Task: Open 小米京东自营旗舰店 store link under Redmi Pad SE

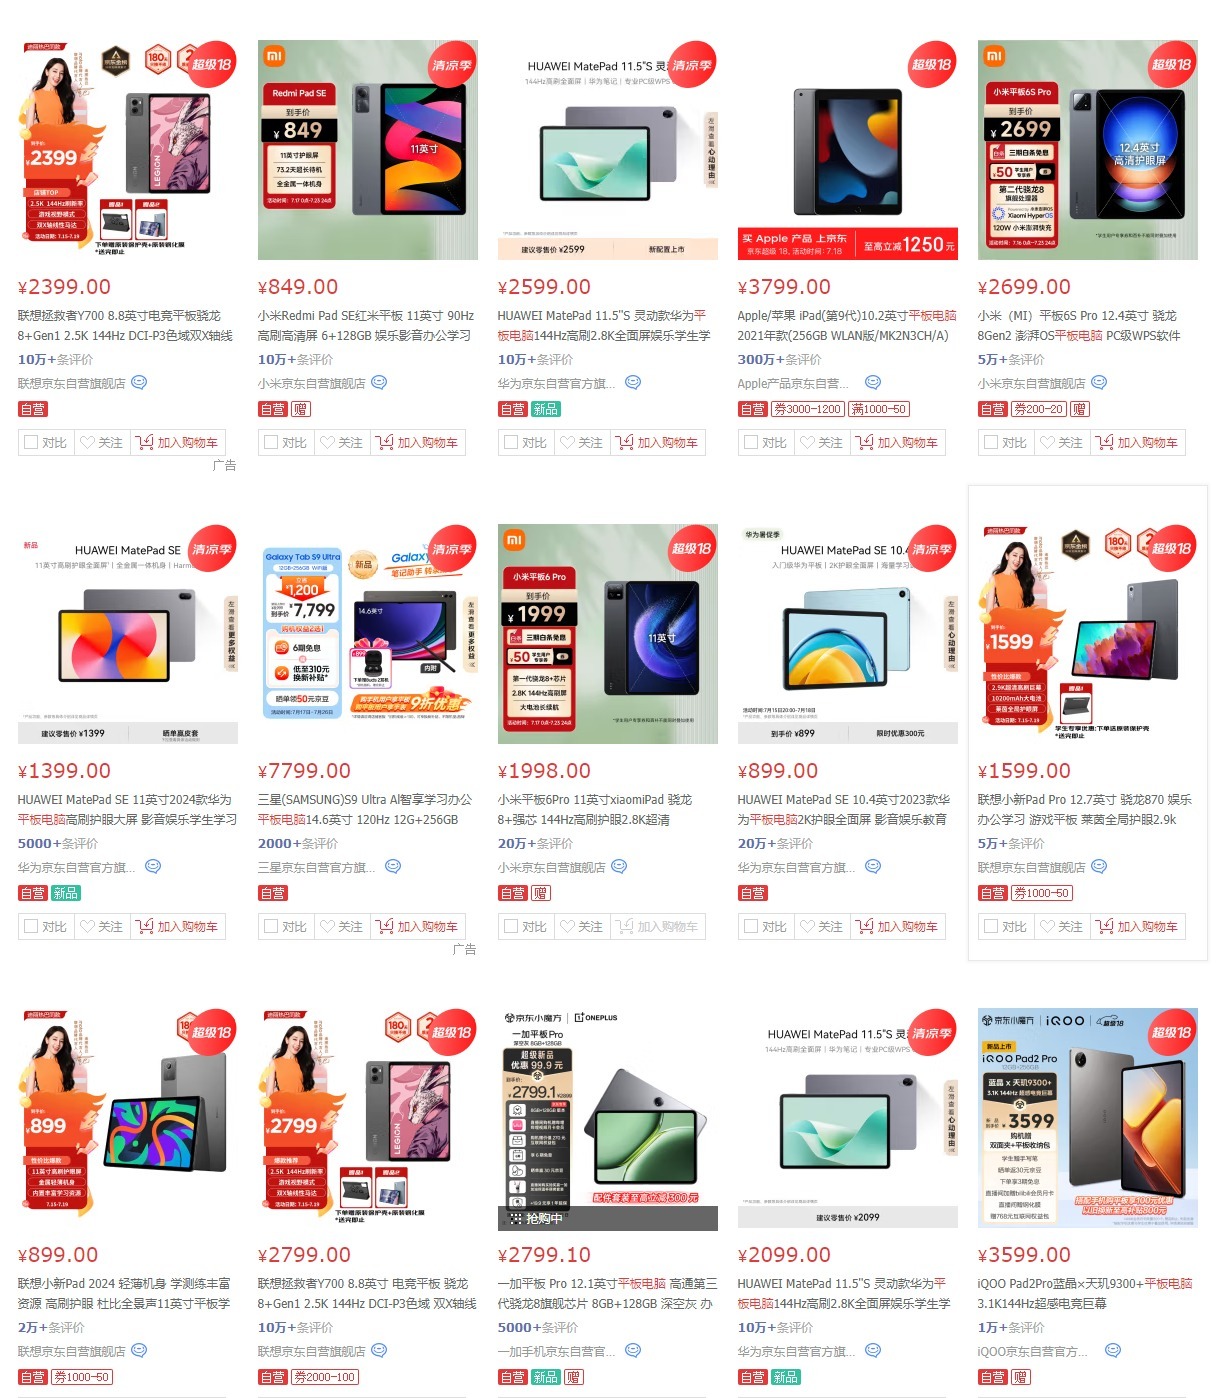Action: tap(312, 383)
